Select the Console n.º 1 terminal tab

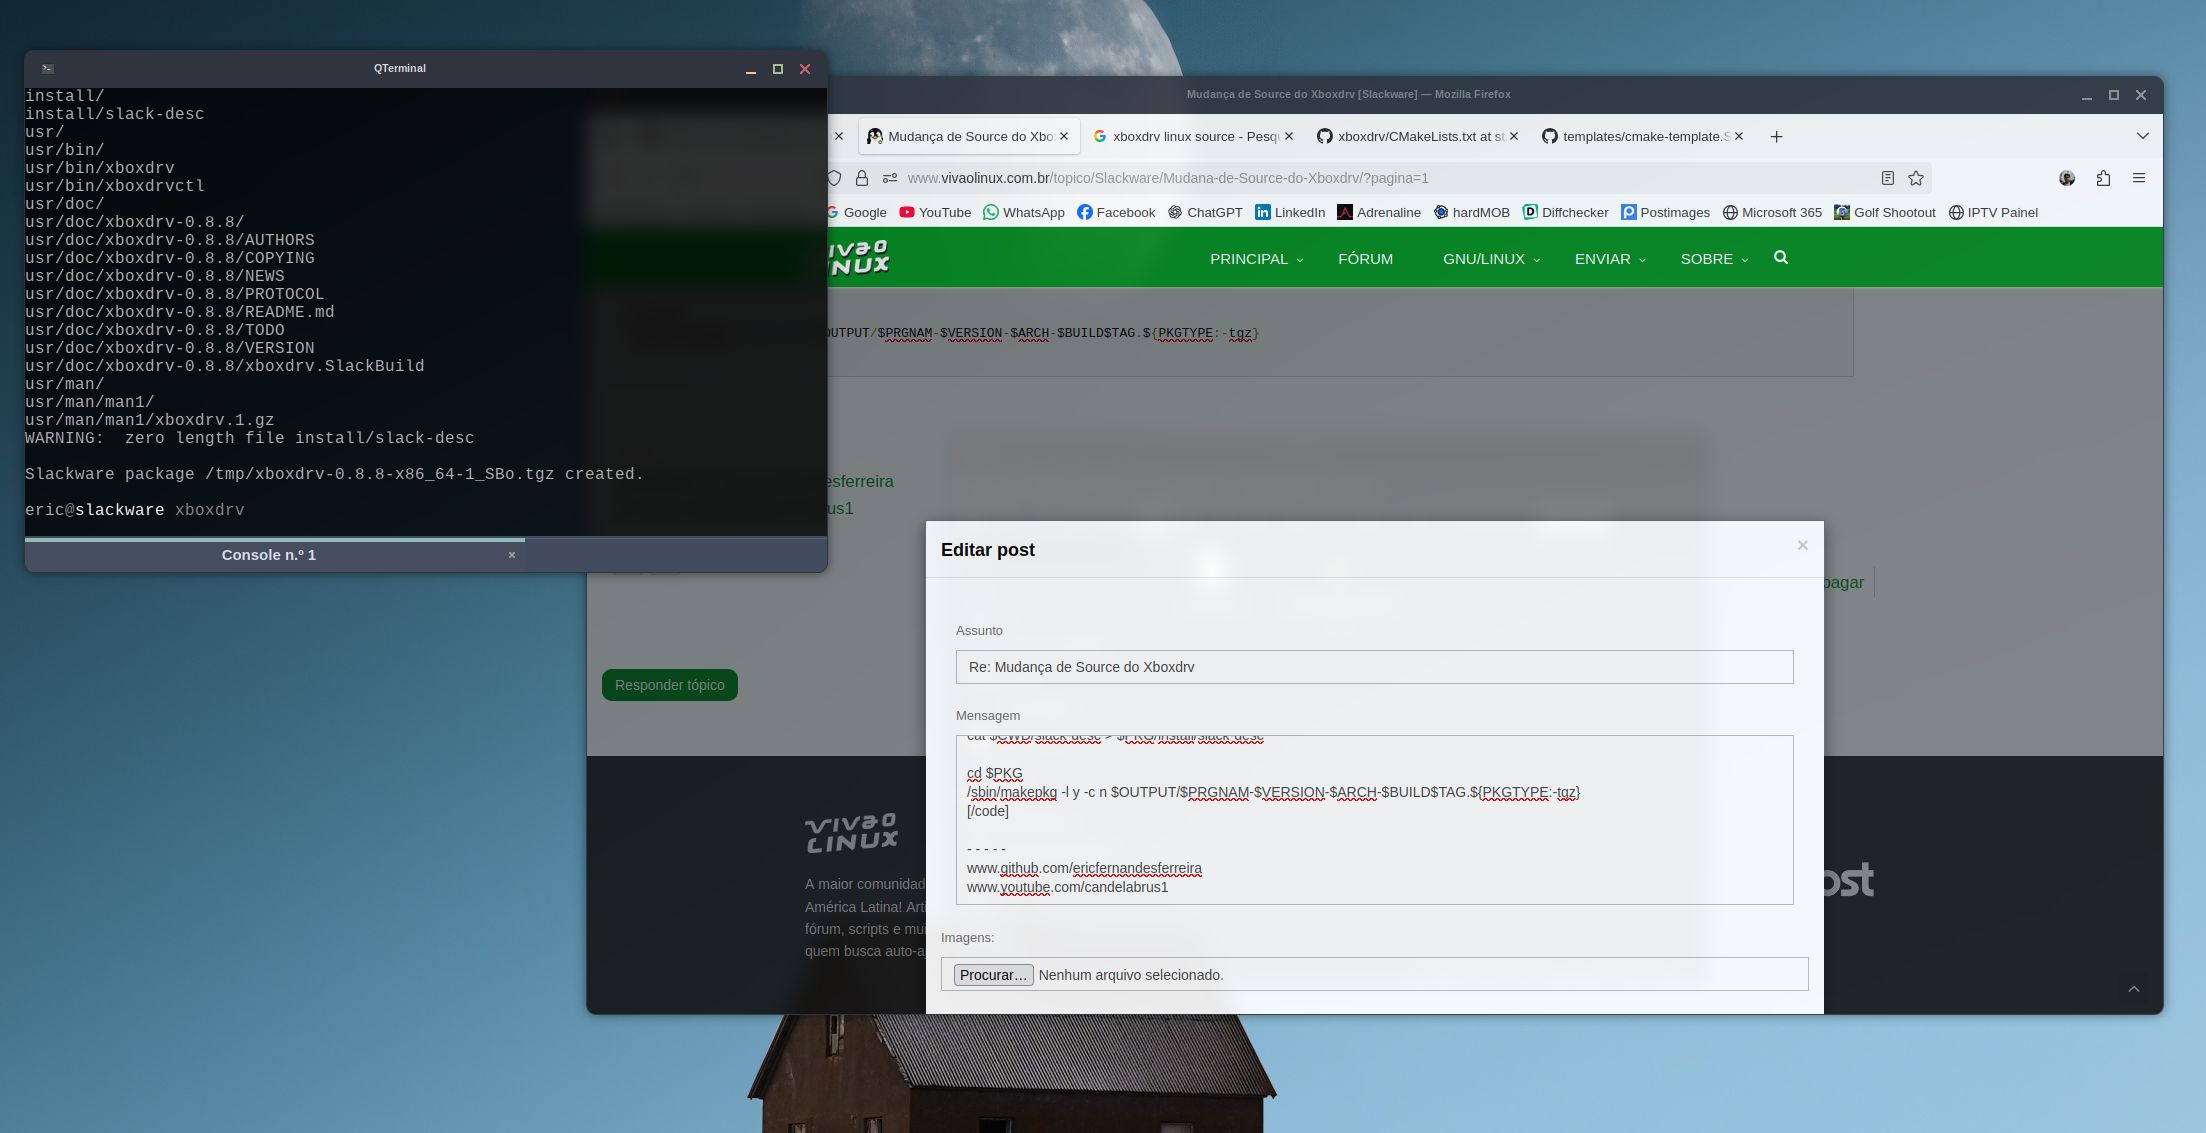269,555
